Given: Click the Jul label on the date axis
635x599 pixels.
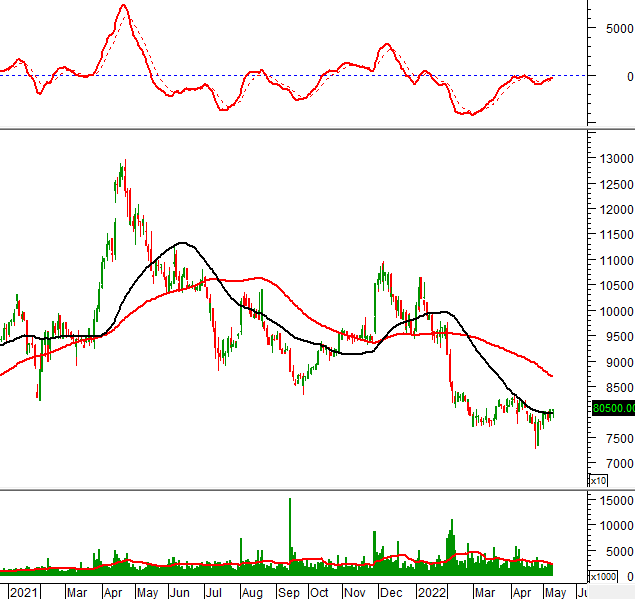Looking at the screenshot, I should click(213, 592).
